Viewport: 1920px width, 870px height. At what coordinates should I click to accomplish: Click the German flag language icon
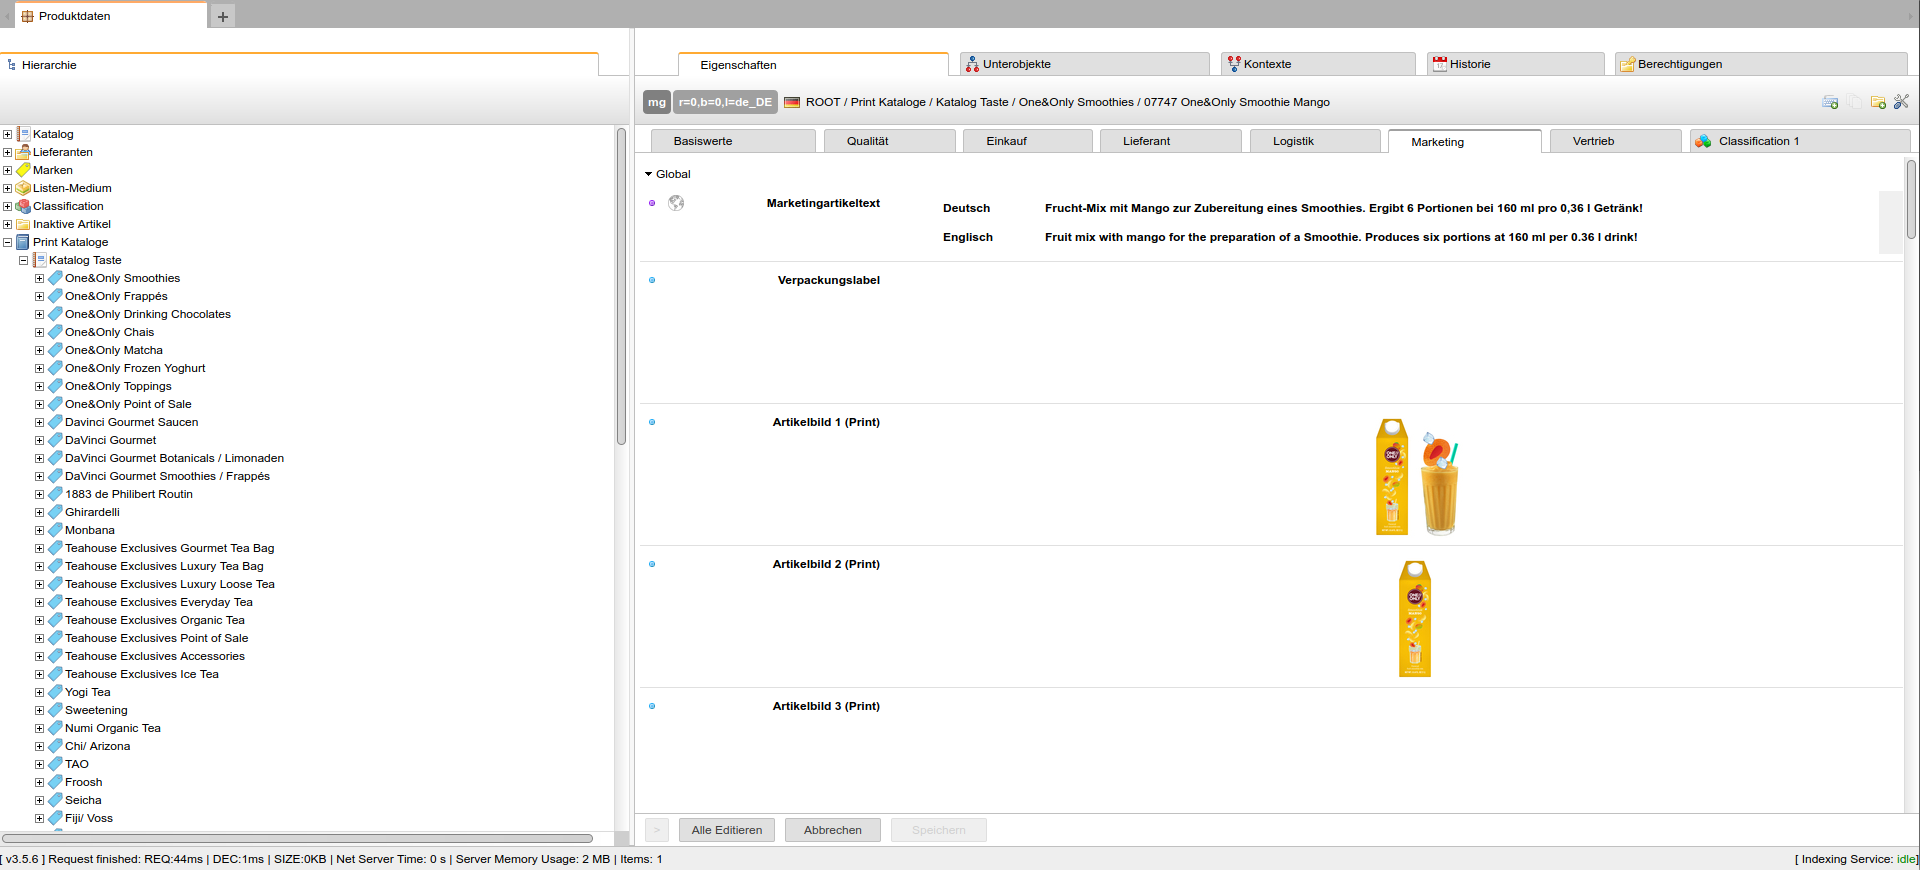[x=792, y=102]
